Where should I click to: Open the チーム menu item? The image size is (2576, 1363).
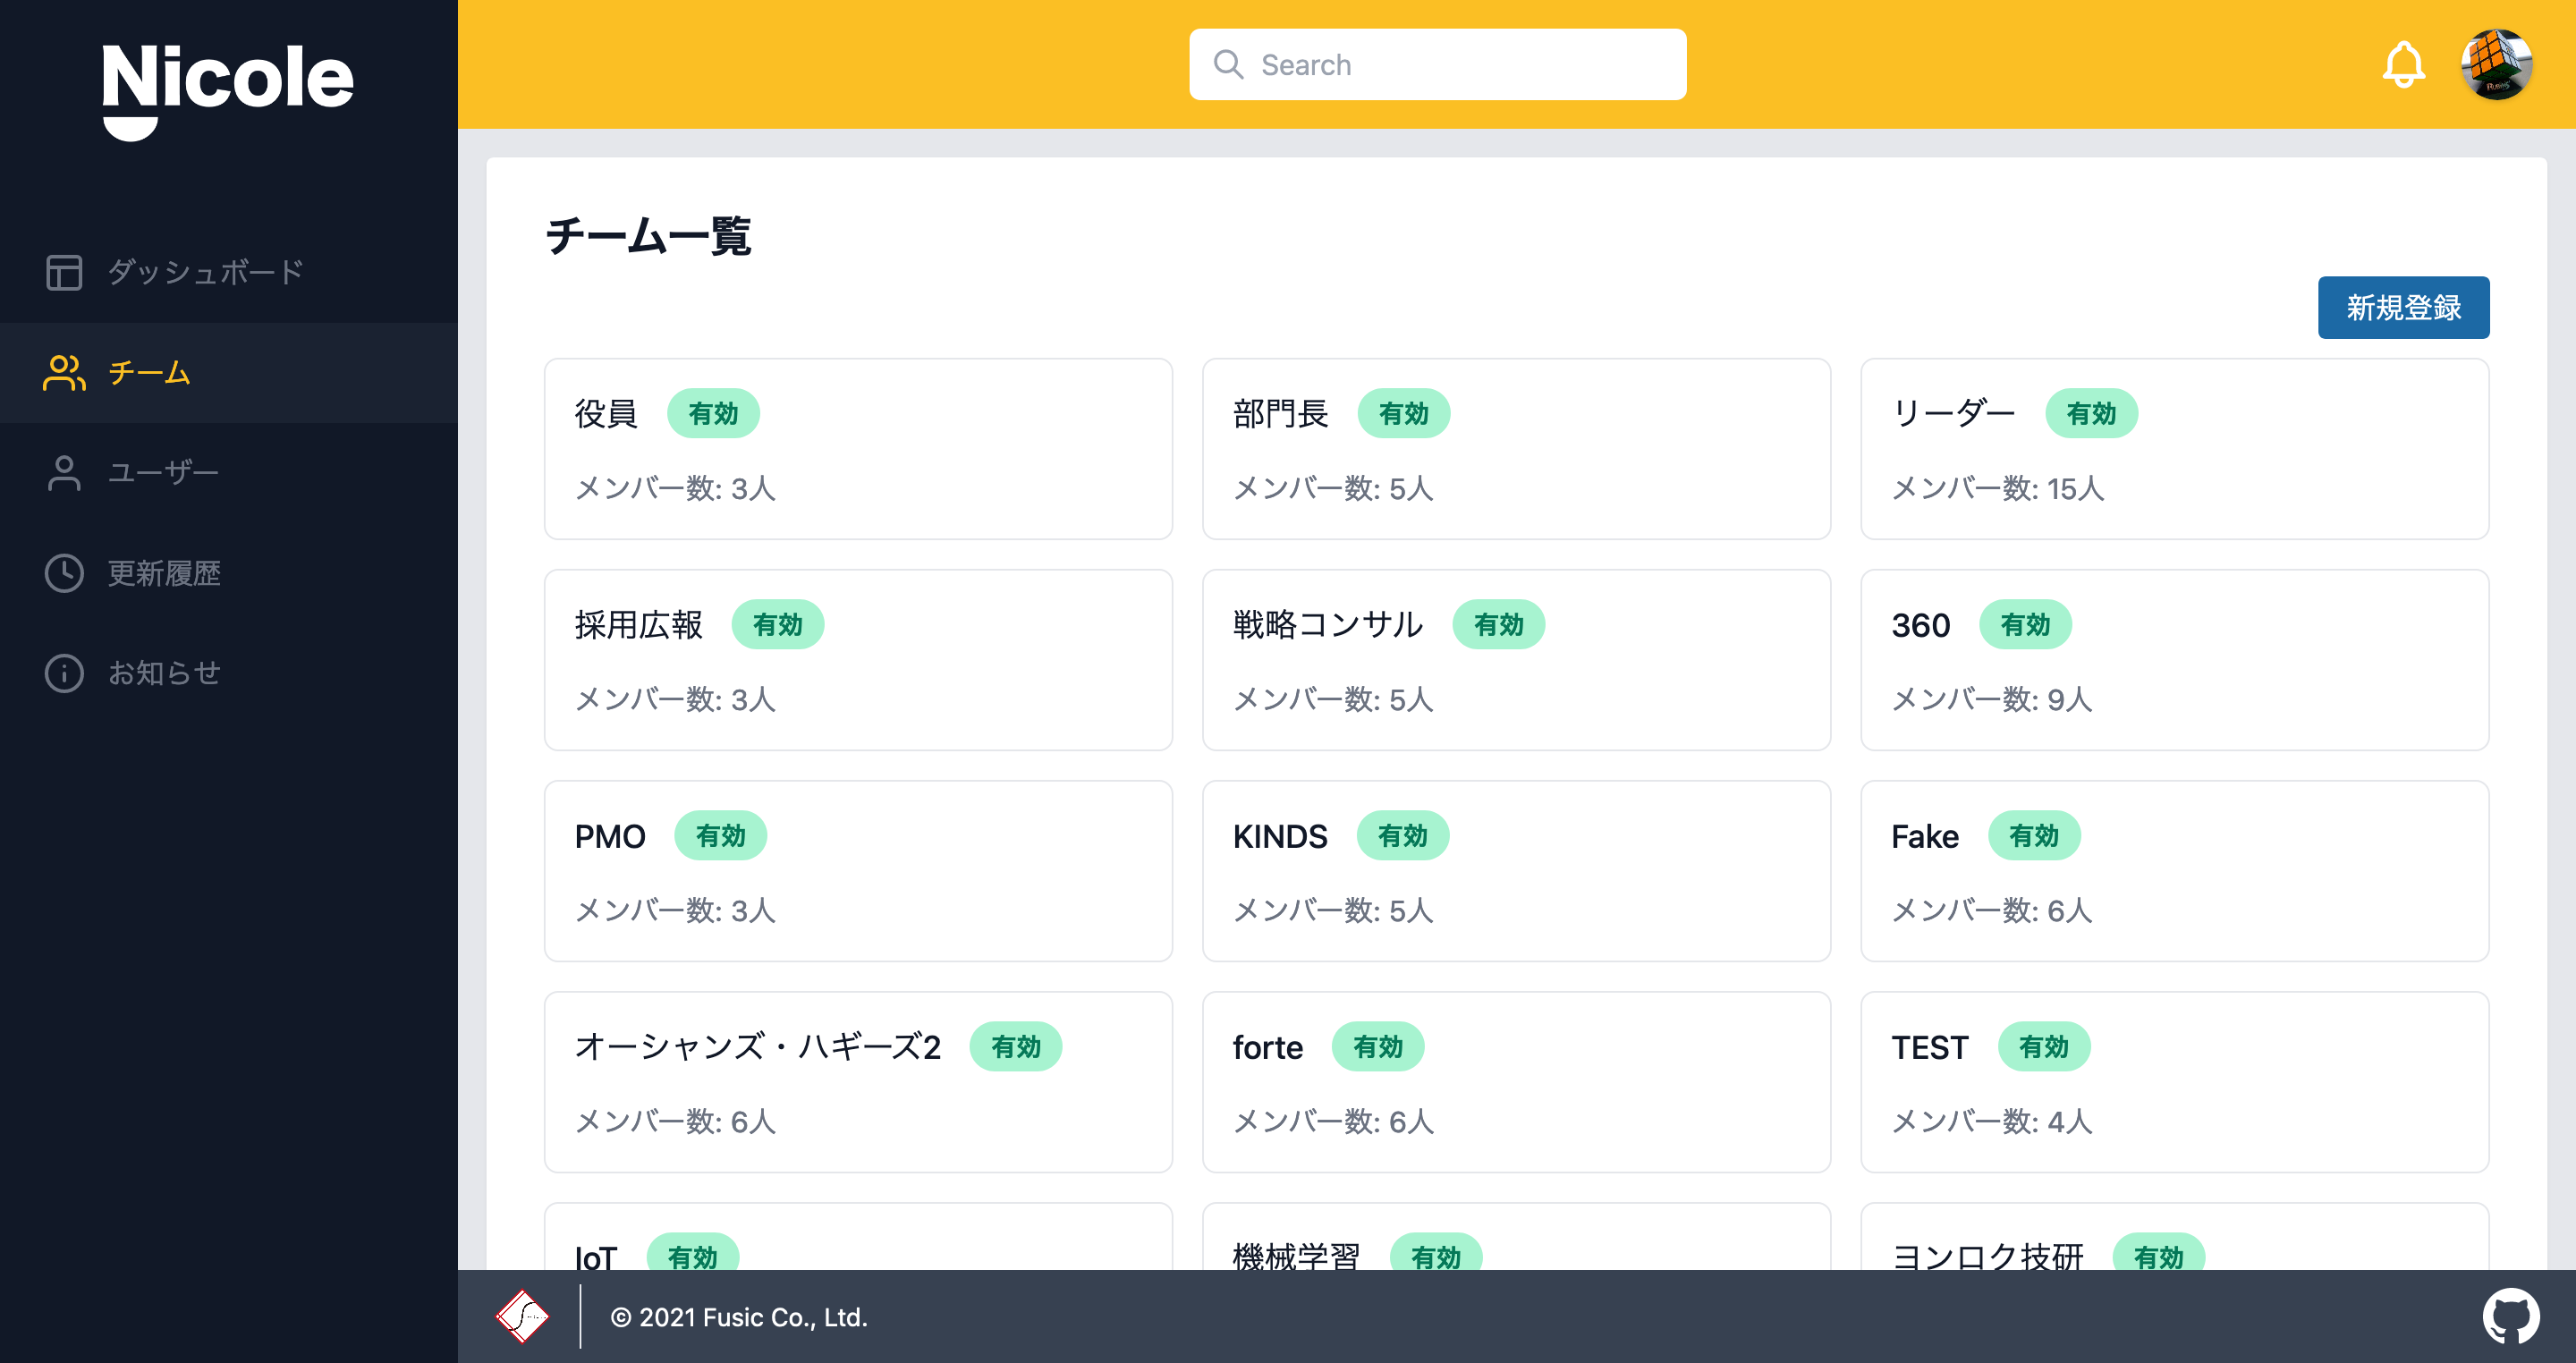[x=150, y=373]
